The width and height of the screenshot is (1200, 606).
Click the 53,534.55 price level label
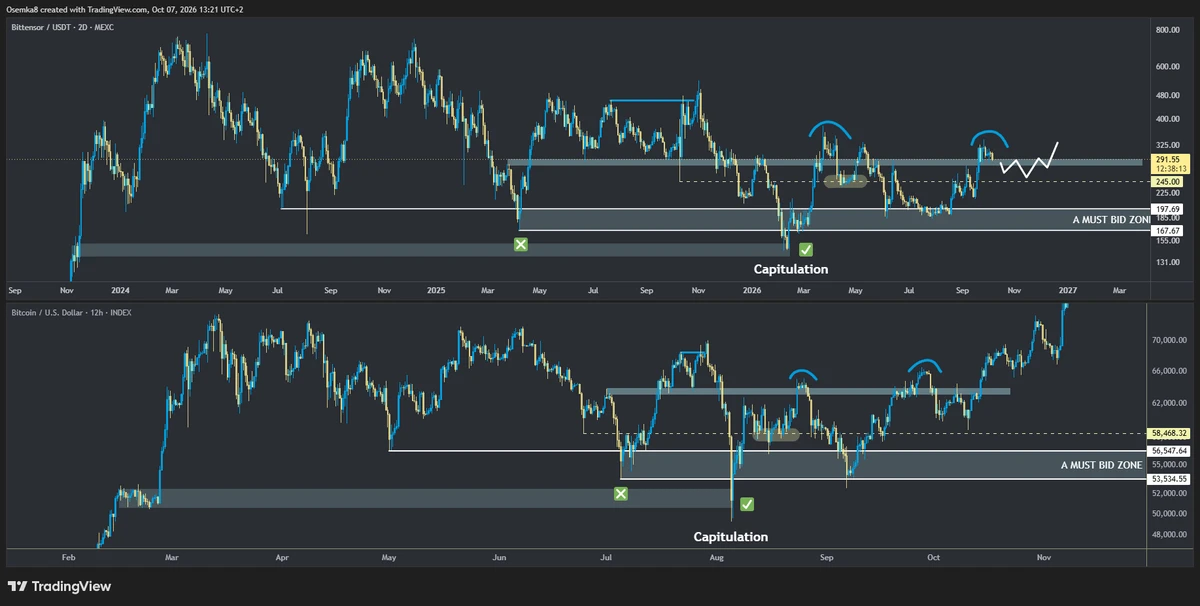[1169, 479]
